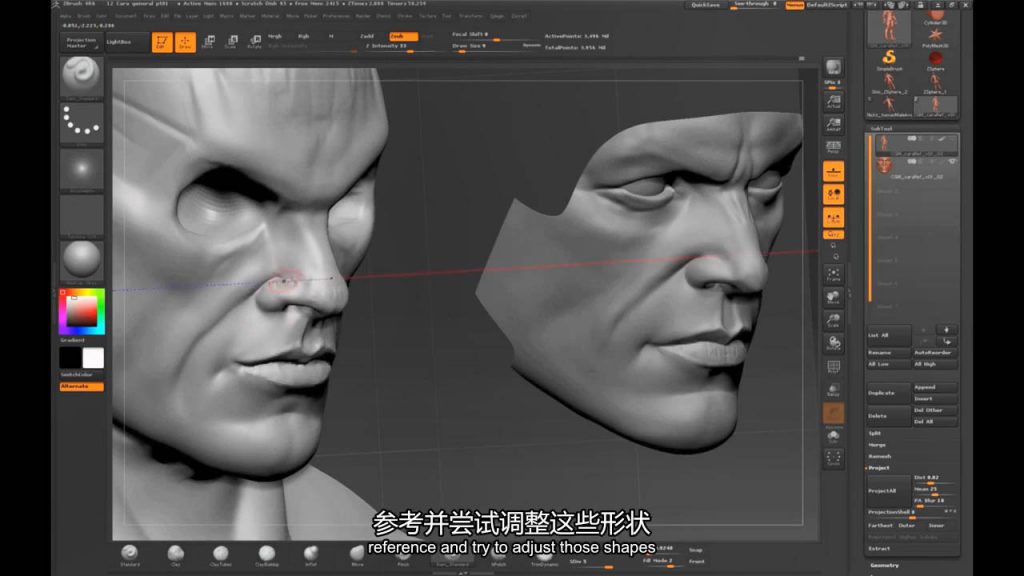Open the Alpha menu
The image size is (1024, 576).
coord(65,16)
